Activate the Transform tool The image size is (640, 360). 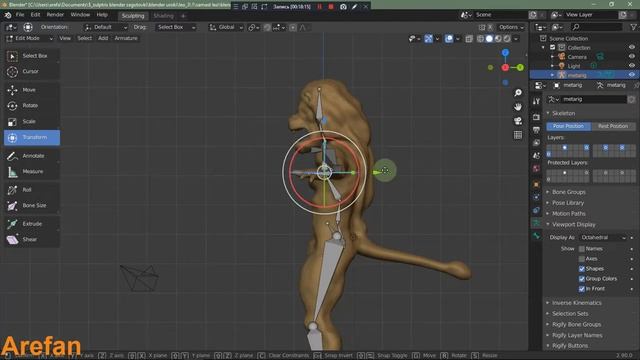[x=32, y=138]
